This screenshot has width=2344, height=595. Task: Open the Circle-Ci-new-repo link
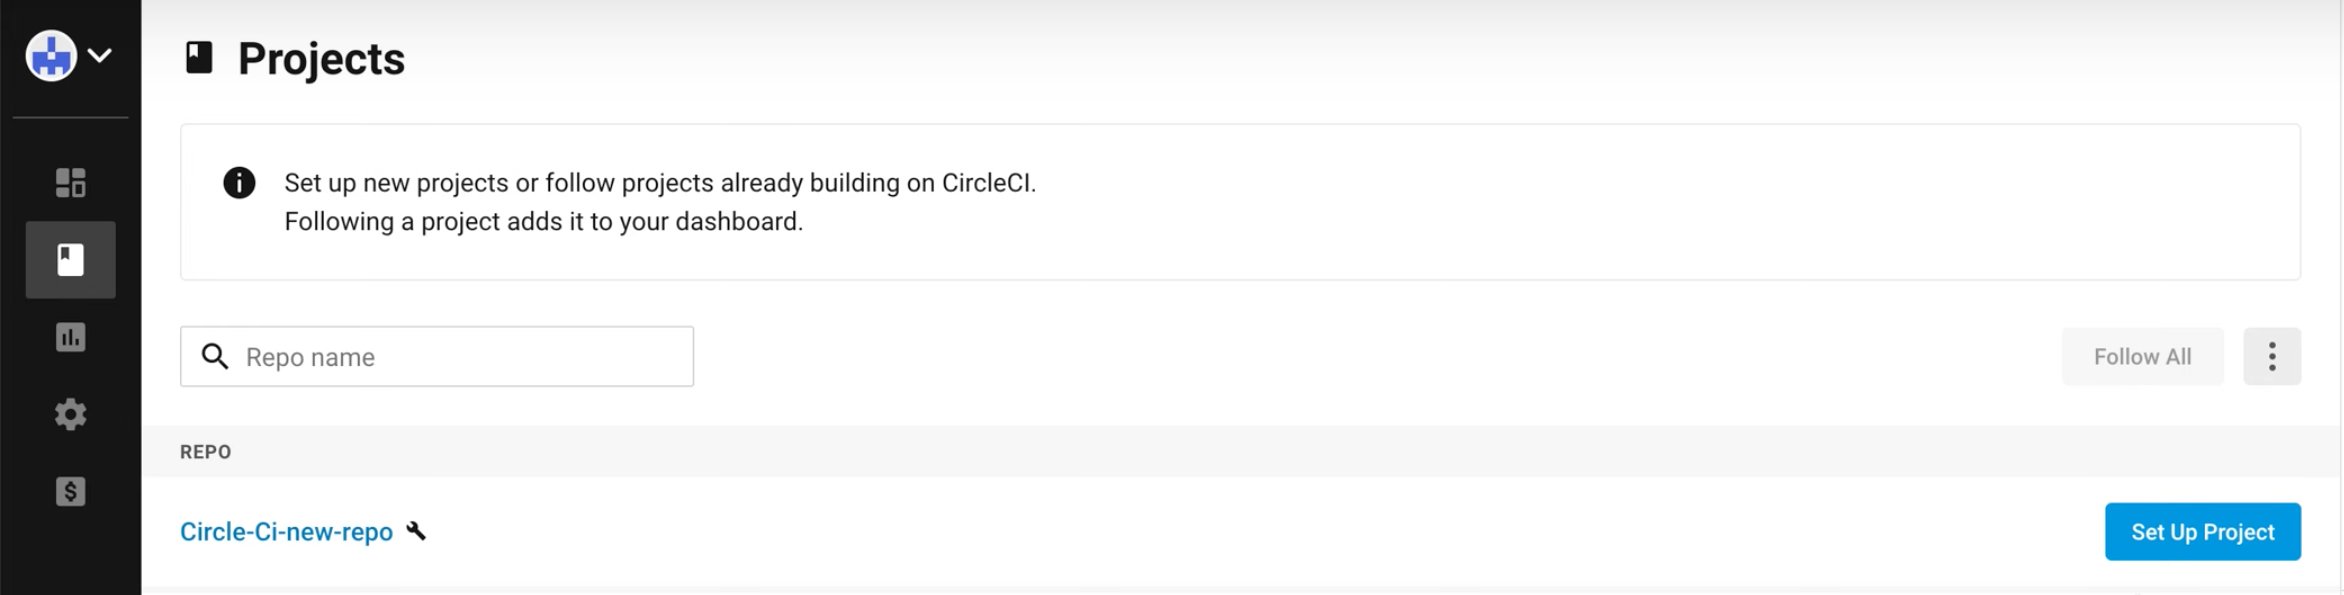point(286,532)
